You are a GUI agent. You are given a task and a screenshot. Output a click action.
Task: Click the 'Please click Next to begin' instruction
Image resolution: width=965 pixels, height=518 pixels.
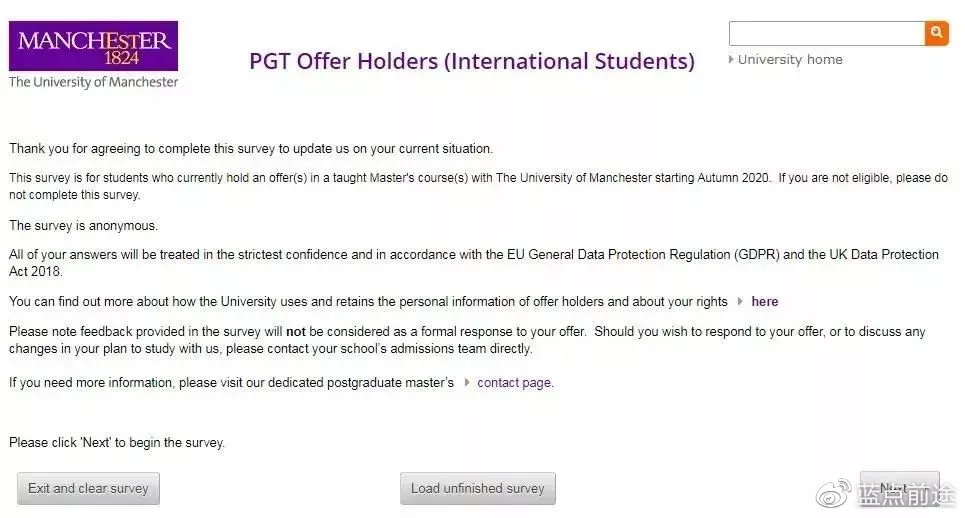coord(117,443)
